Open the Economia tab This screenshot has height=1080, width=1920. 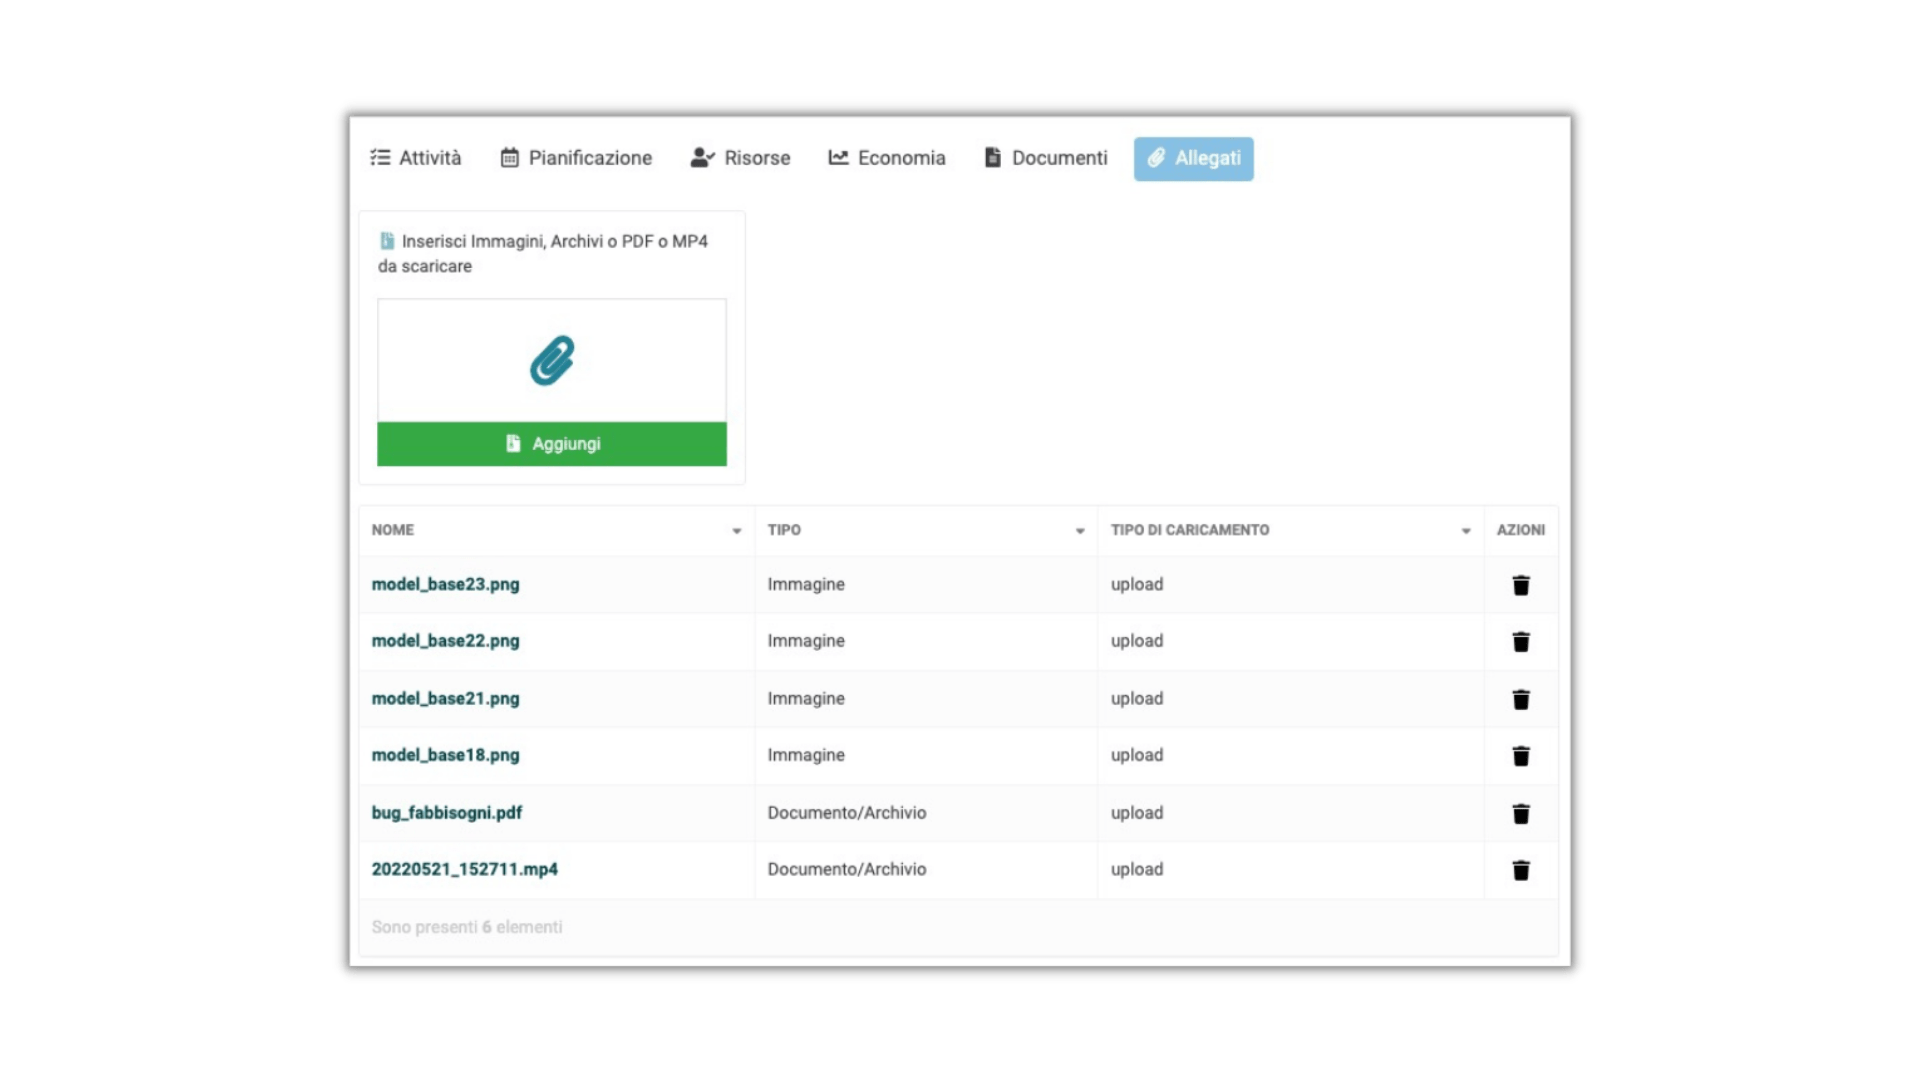886,158
